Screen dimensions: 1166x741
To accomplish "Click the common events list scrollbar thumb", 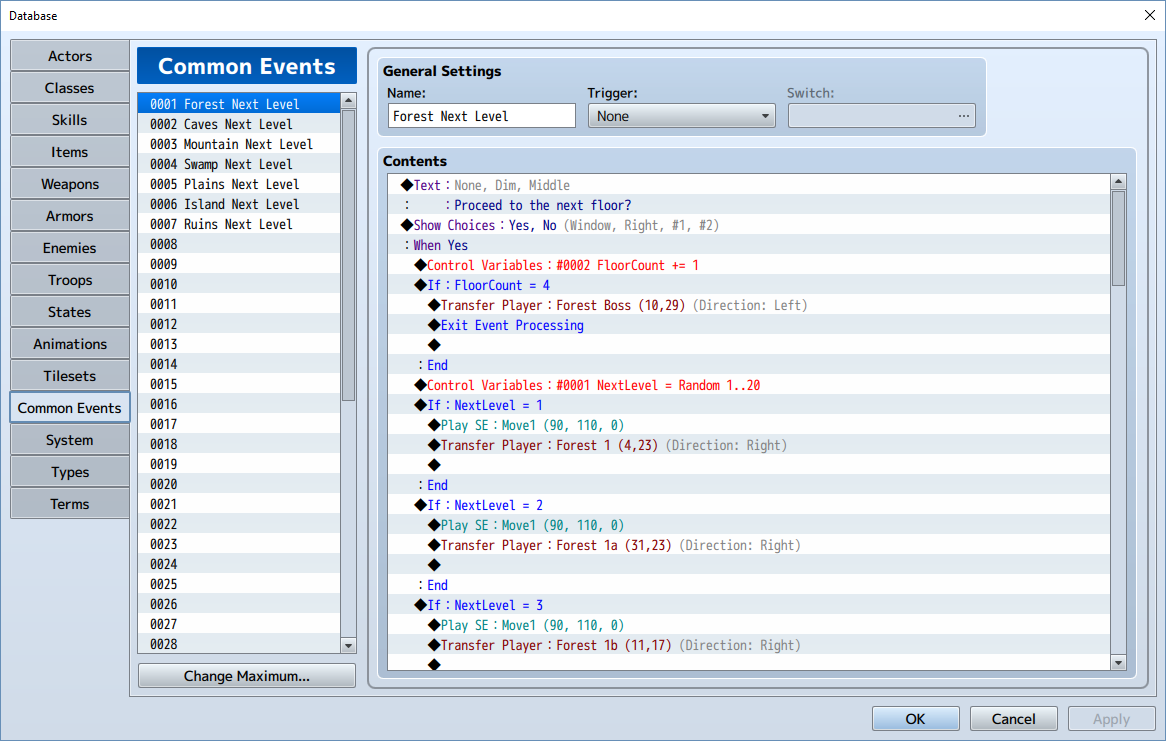I will [x=348, y=255].
